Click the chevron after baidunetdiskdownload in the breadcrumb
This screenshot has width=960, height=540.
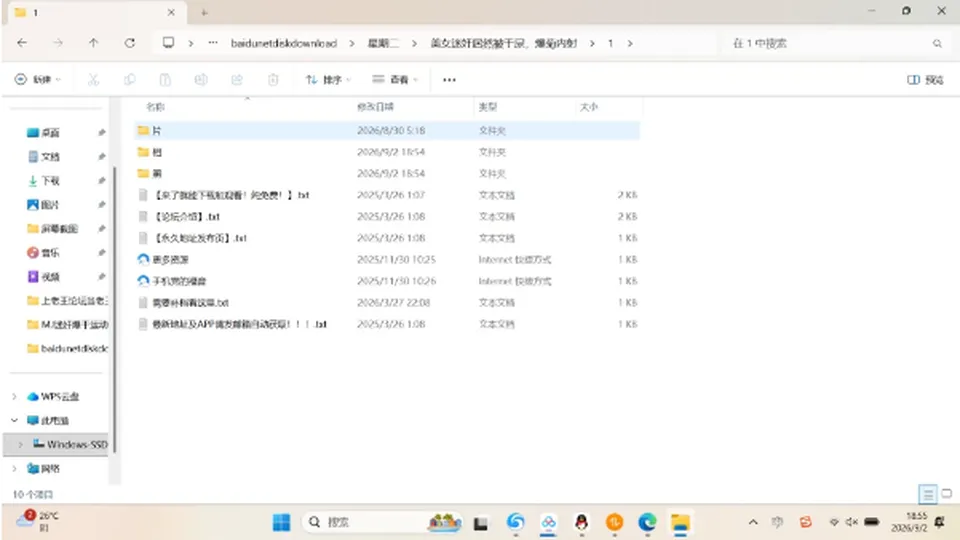pyautogui.click(x=351, y=43)
